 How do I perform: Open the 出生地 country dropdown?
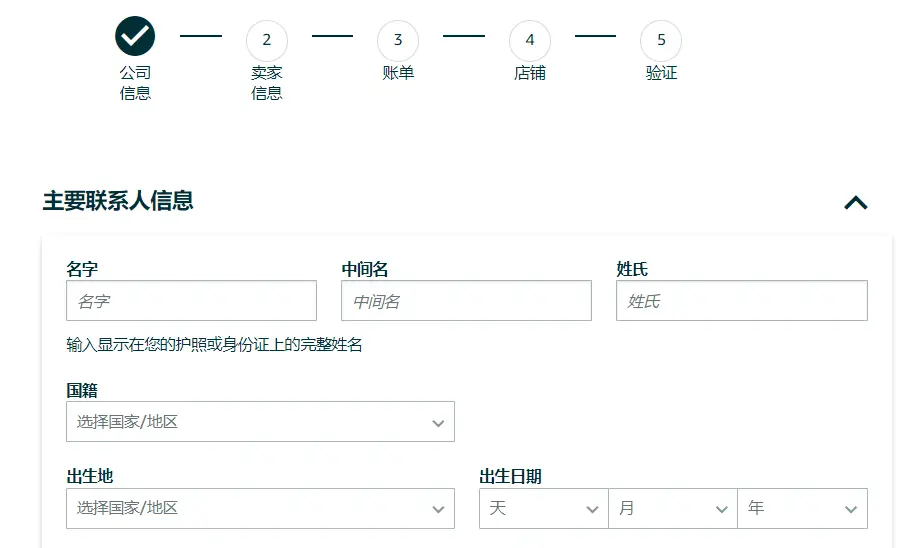click(x=260, y=508)
